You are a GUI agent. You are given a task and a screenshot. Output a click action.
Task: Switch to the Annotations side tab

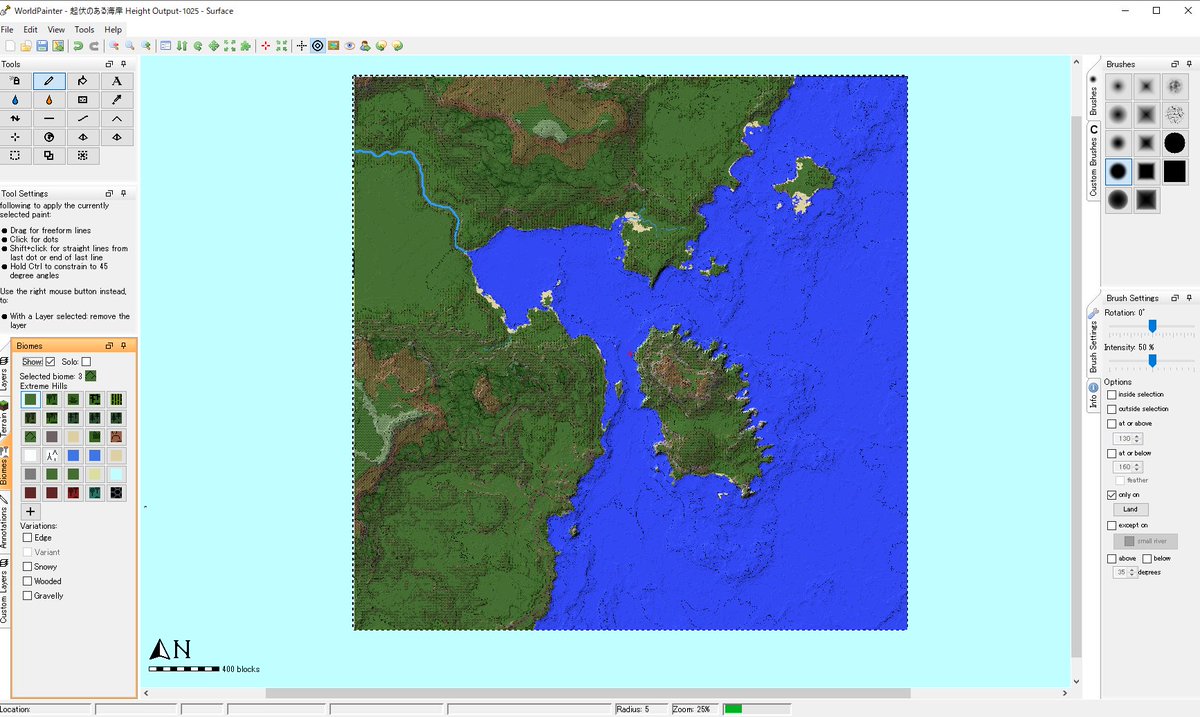coord(4,521)
